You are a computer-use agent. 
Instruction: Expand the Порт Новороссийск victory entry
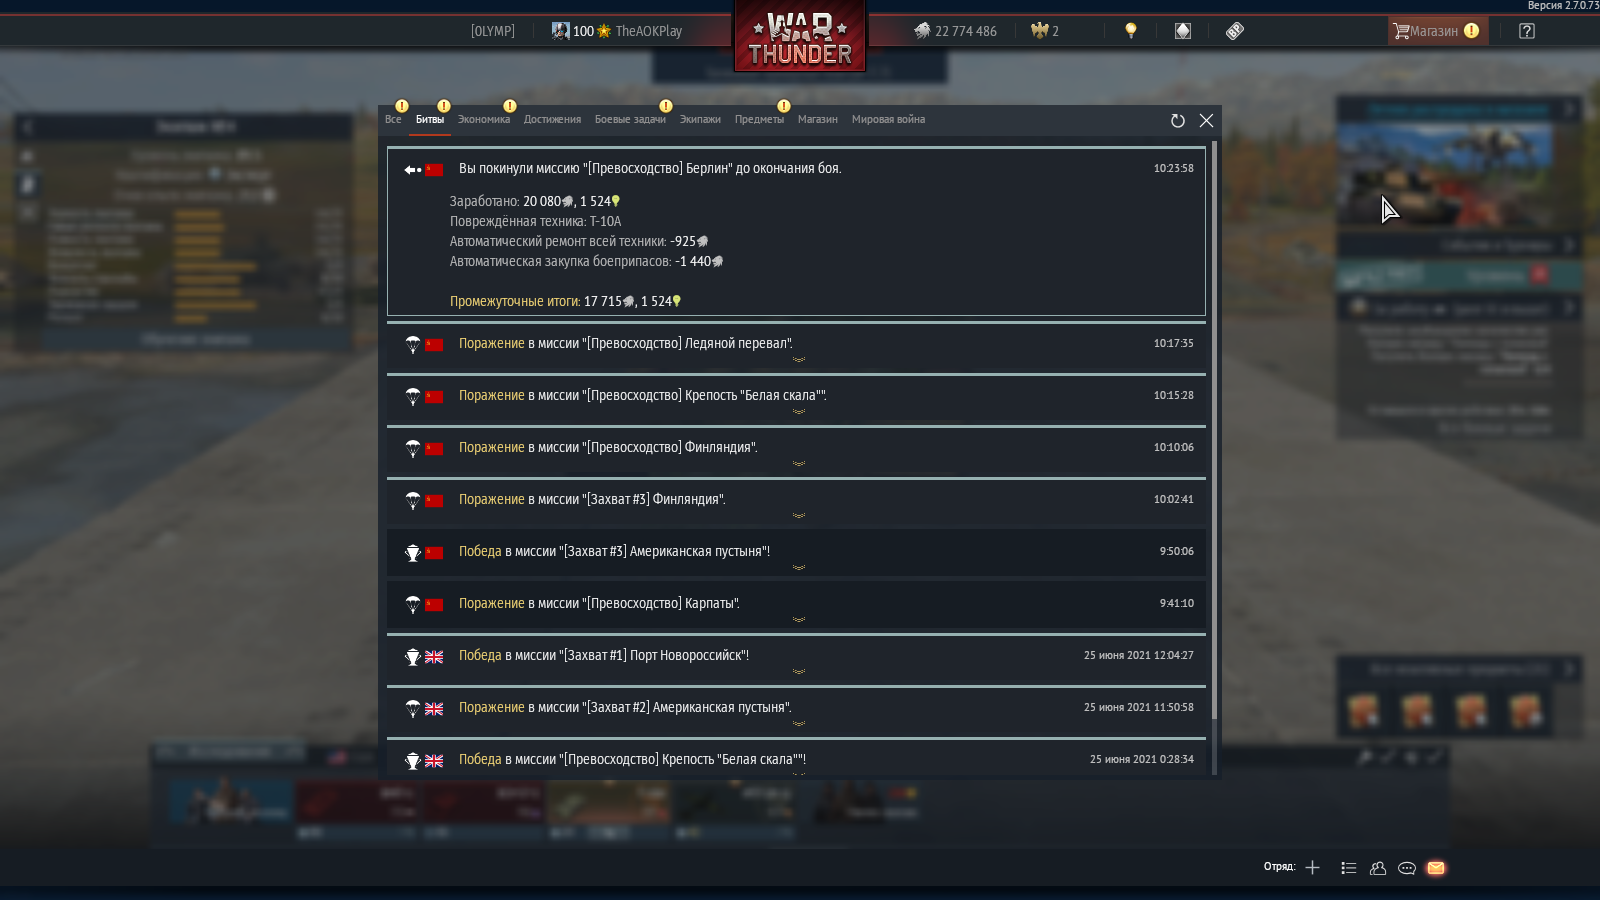point(796,659)
